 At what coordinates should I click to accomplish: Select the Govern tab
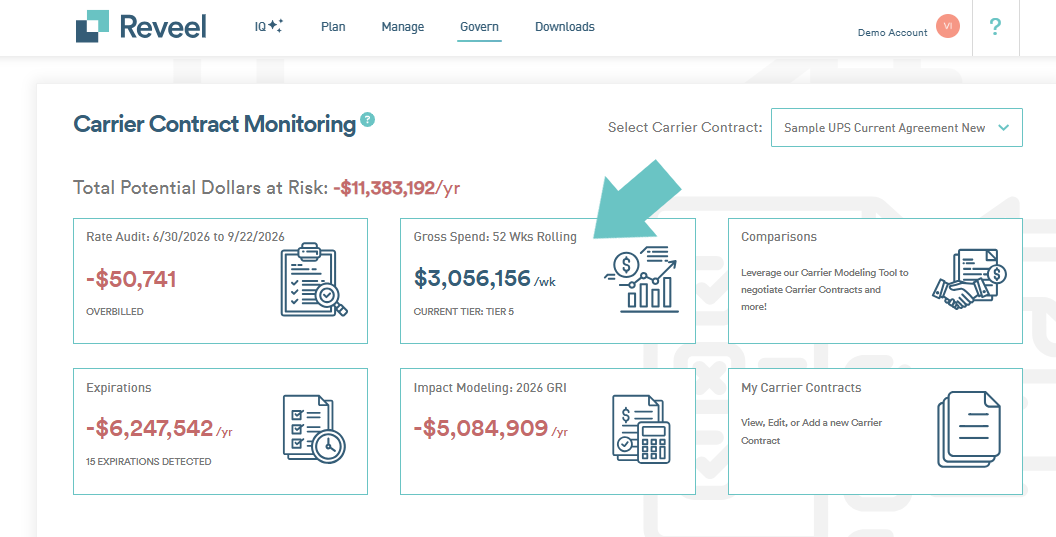pos(480,27)
